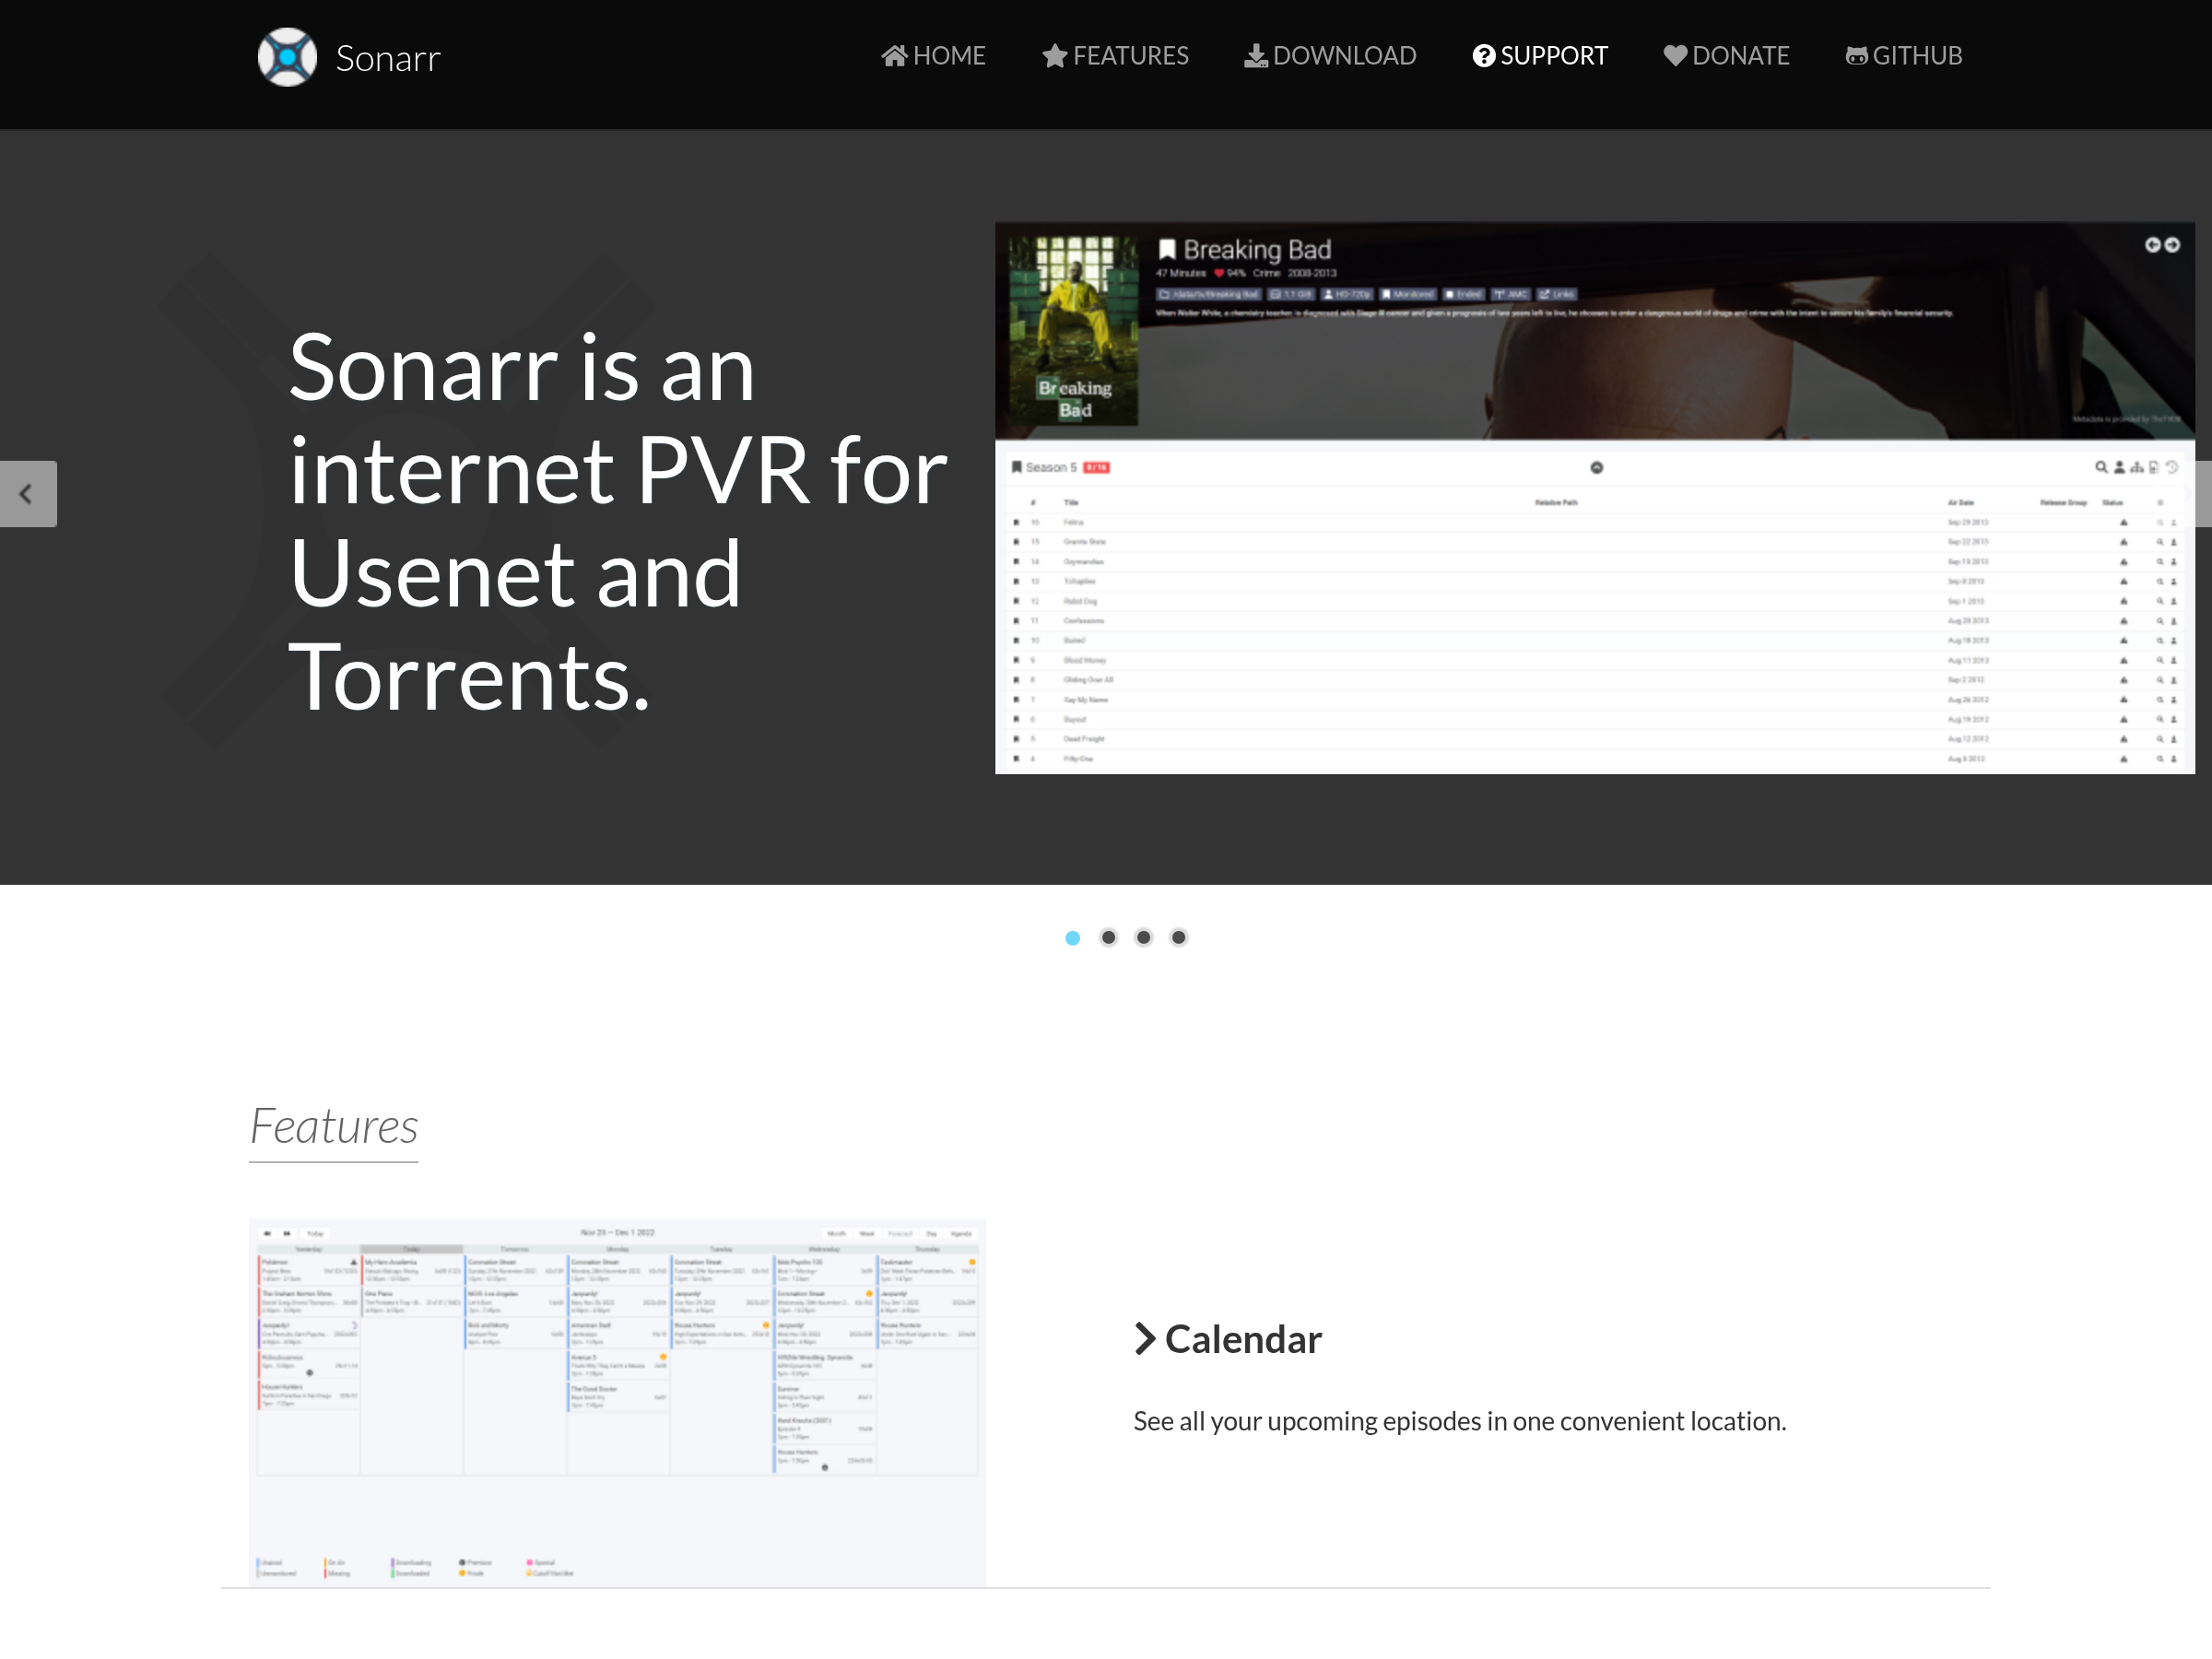
Task: Open the DOWNLOAD menu item text
Action: pyautogui.click(x=1344, y=56)
